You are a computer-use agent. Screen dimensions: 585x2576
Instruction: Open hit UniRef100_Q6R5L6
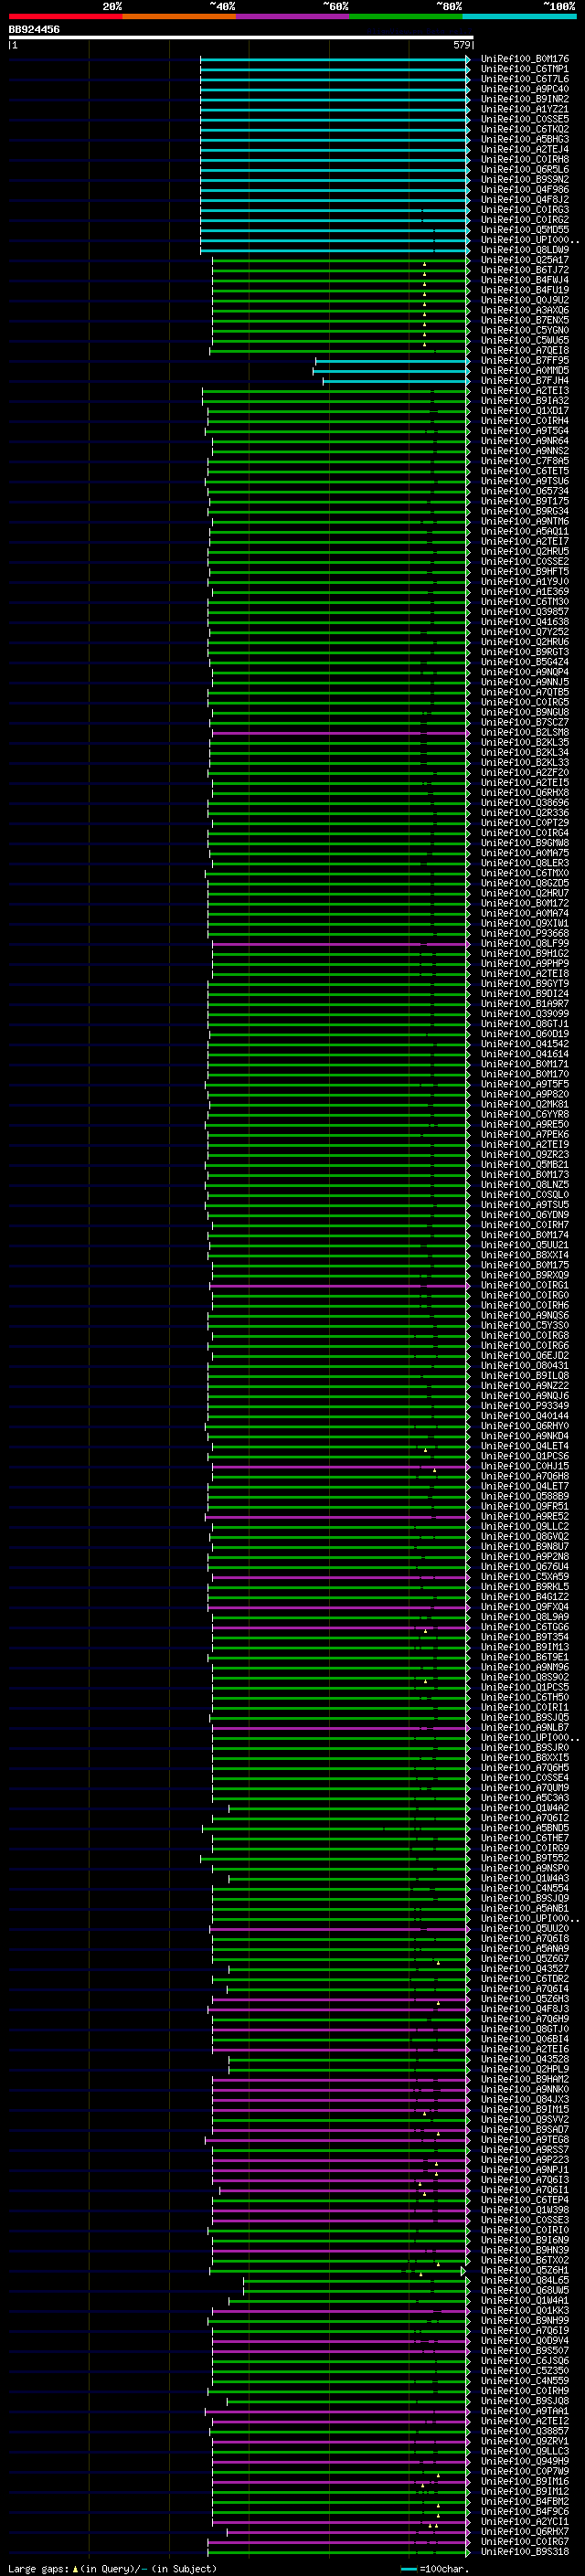pyautogui.click(x=525, y=170)
